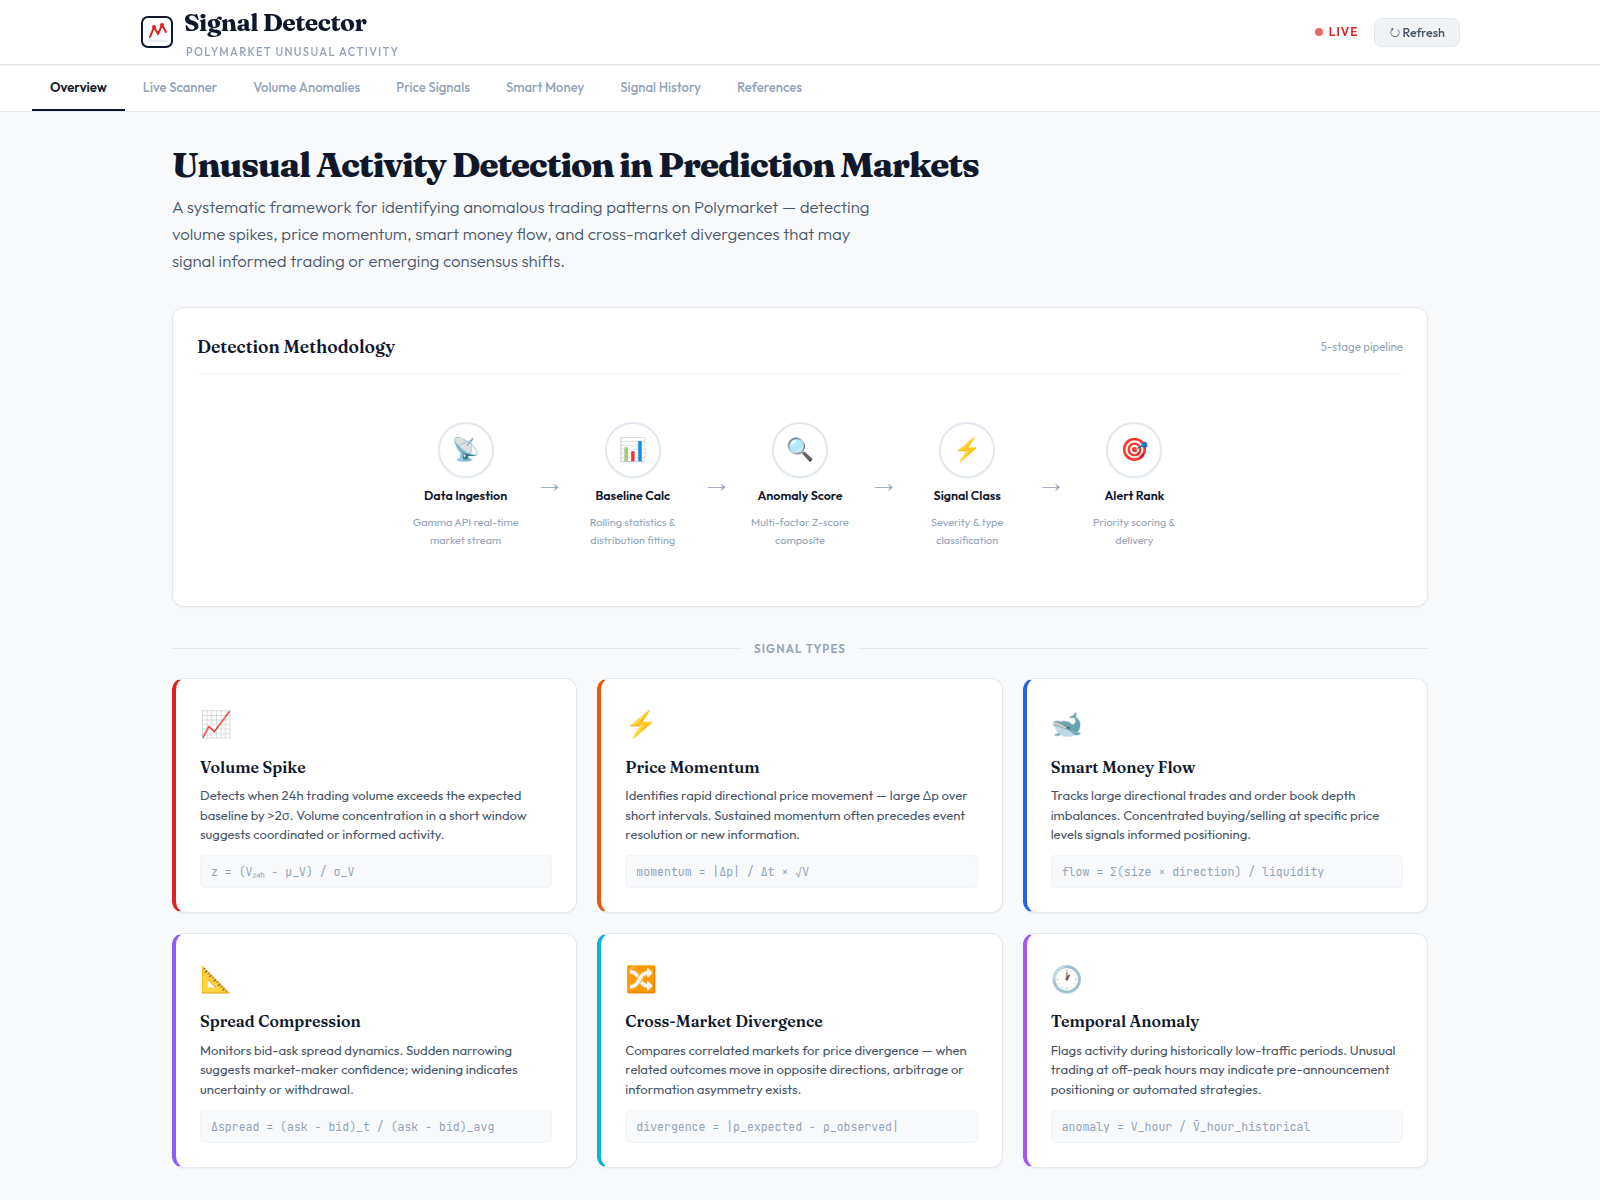Click the Signal Detector logo icon
The height and width of the screenshot is (1200, 1600).
click(x=157, y=32)
